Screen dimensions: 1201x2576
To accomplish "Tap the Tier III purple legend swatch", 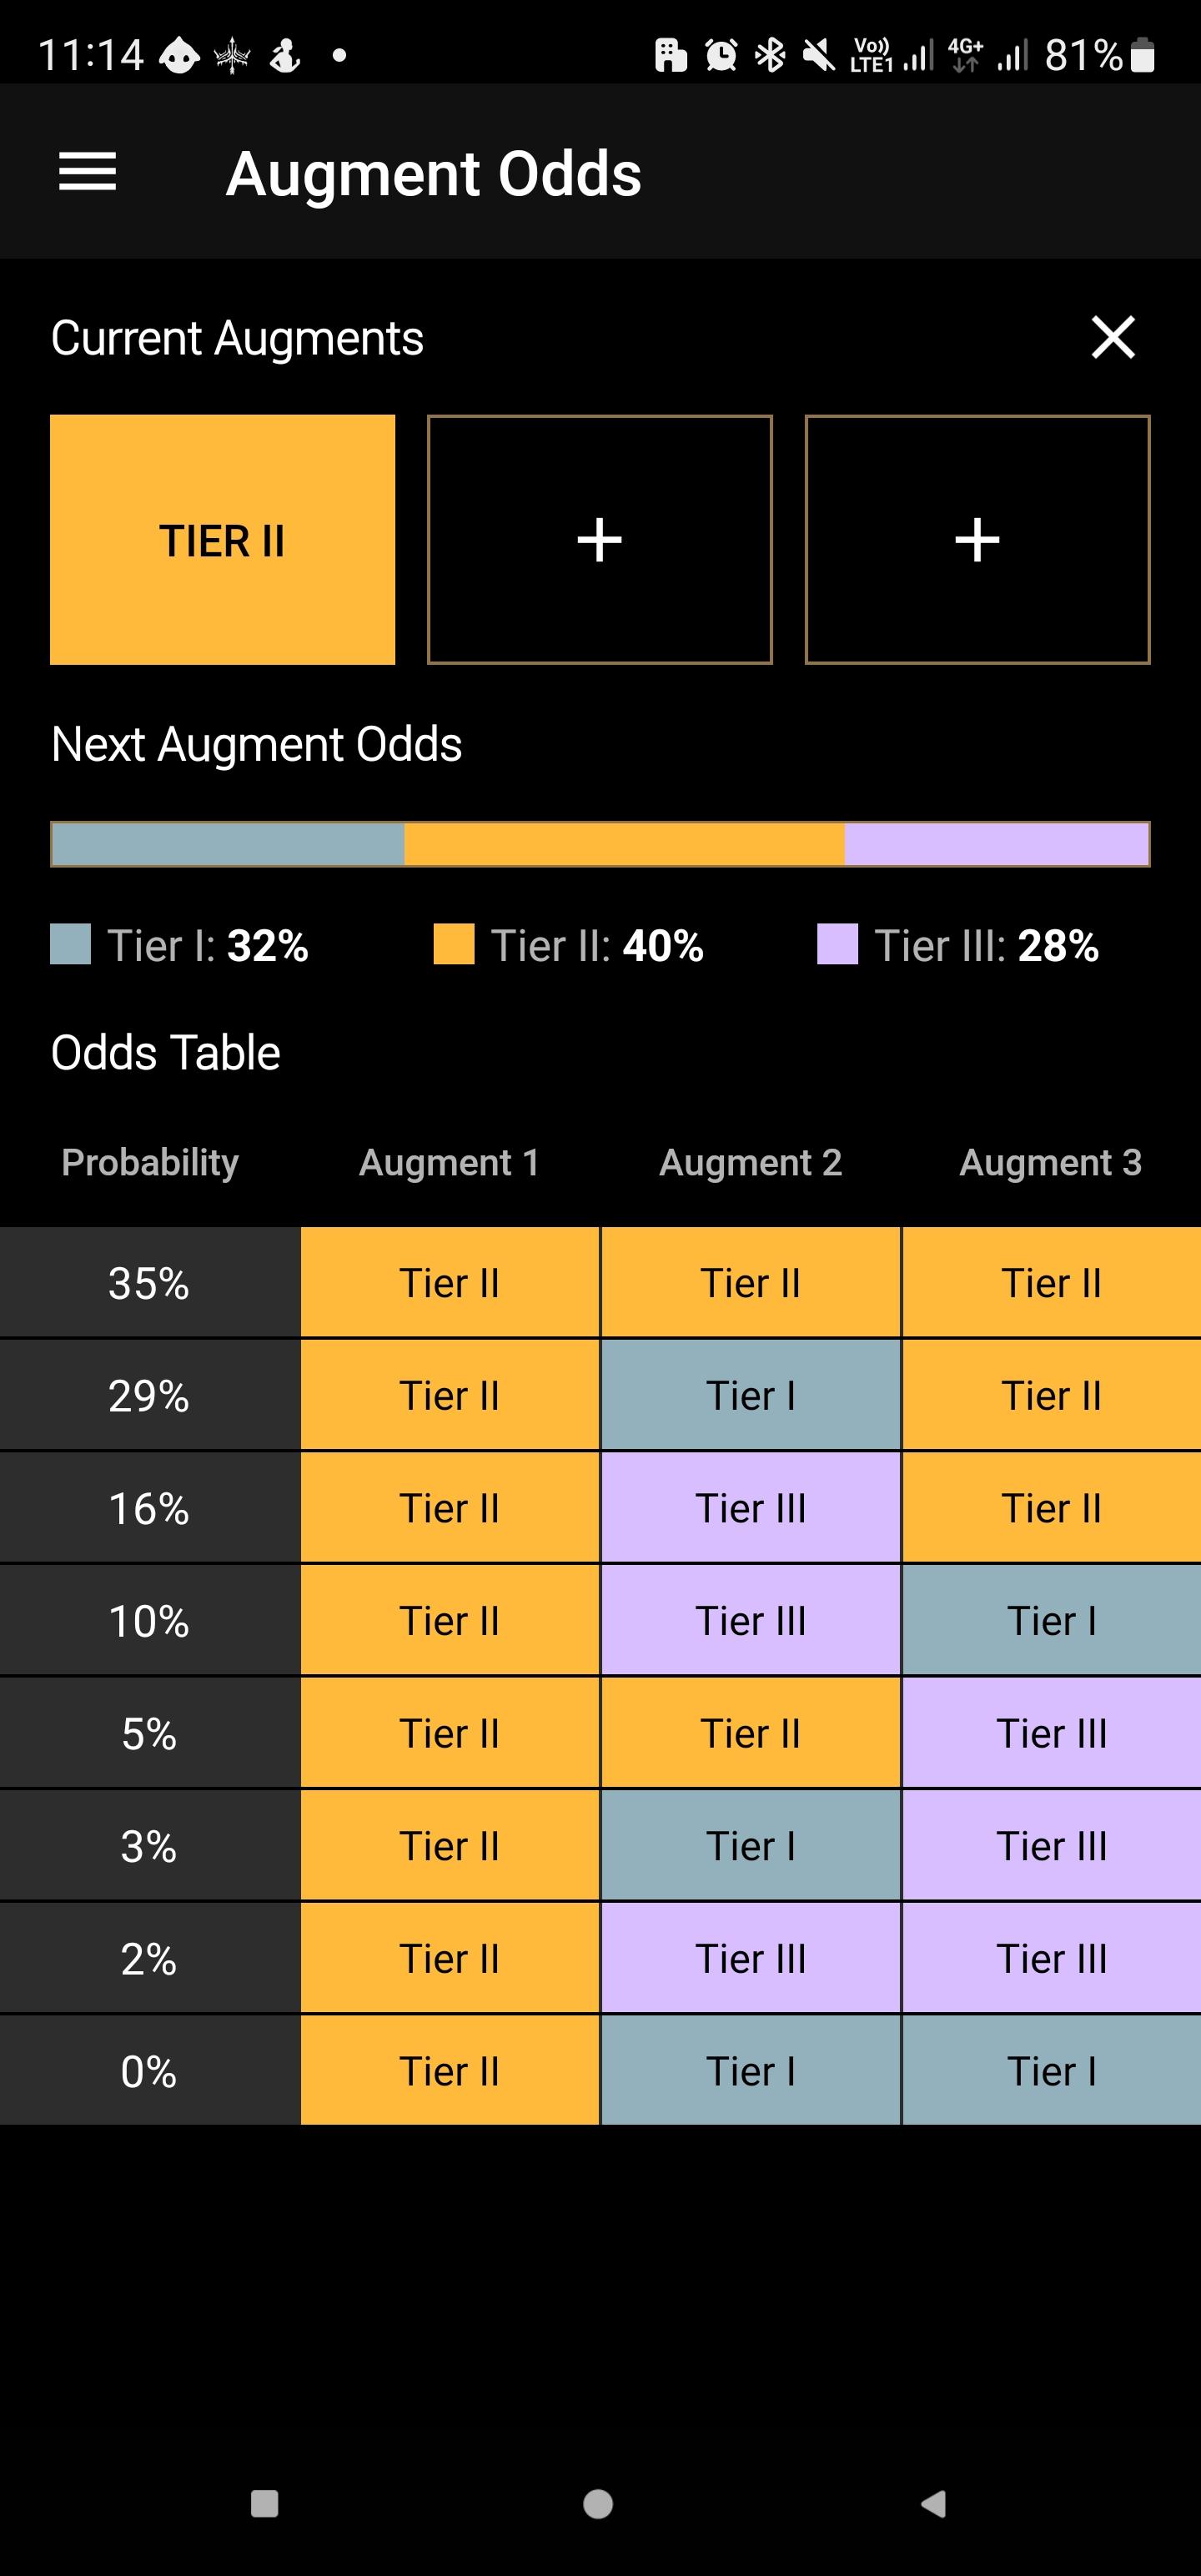I will pyautogui.click(x=837, y=944).
